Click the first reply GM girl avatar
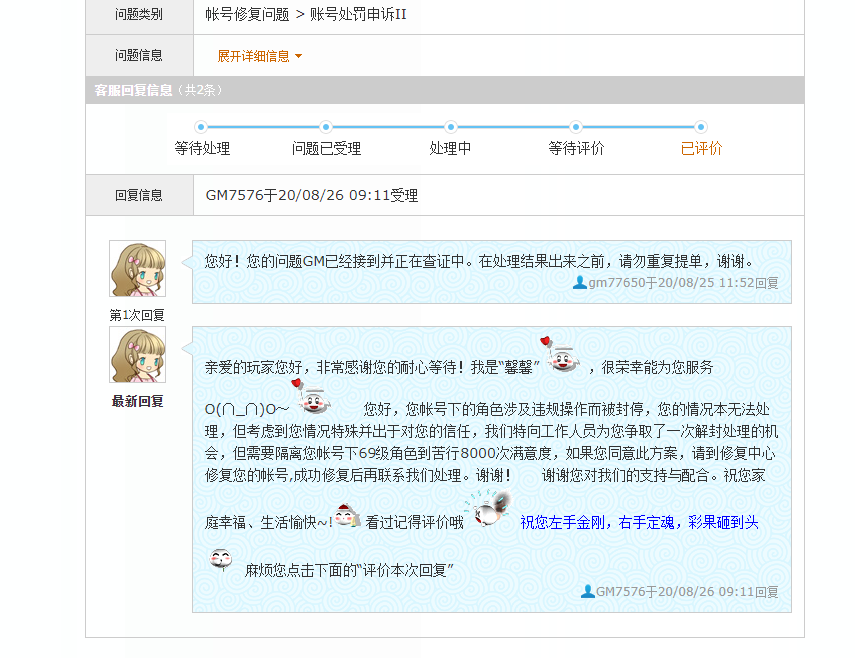The image size is (855, 658). [137, 268]
